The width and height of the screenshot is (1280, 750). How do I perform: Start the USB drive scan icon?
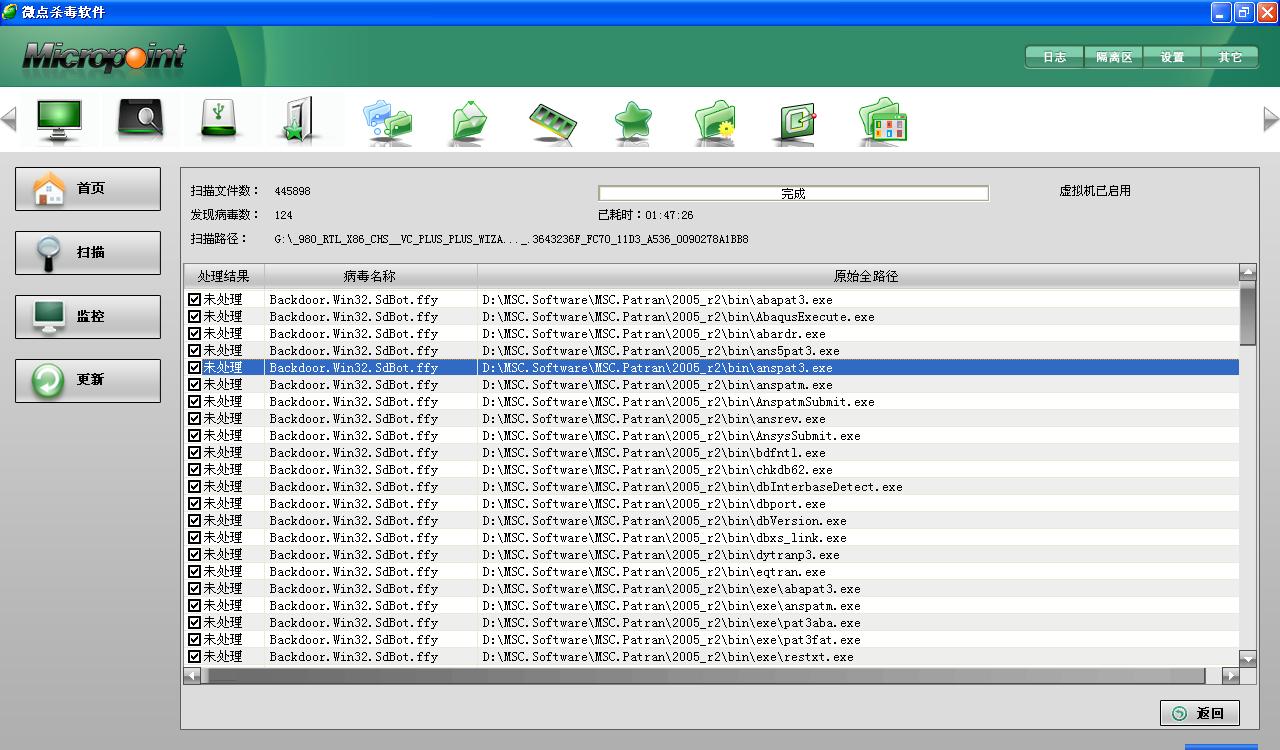coord(220,120)
